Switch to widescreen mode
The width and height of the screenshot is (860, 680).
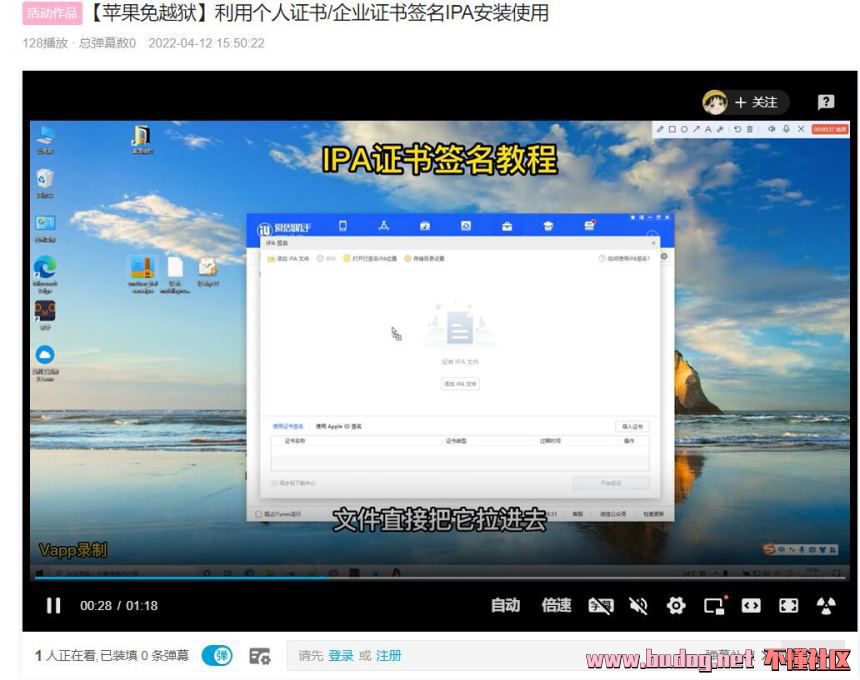pos(751,605)
